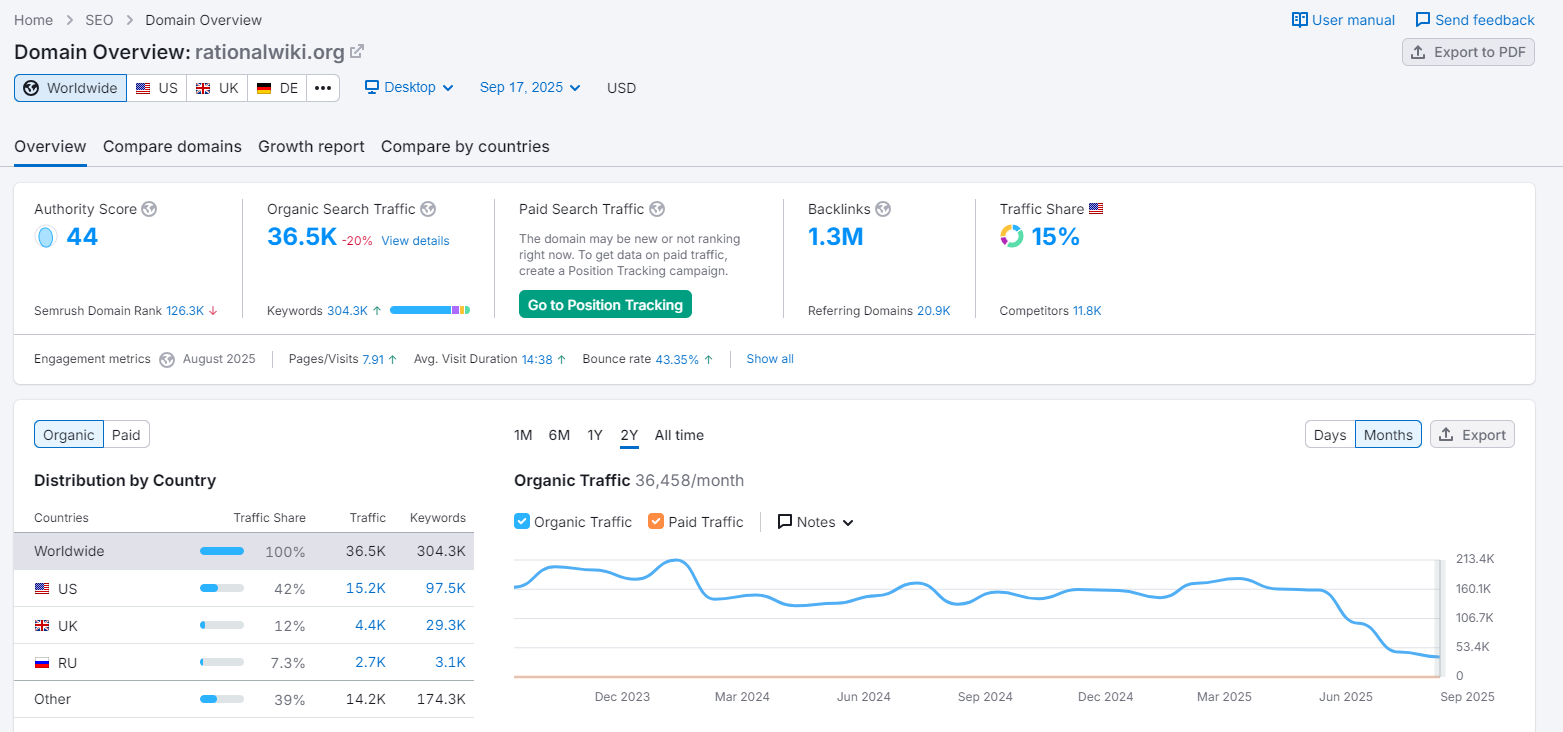Screen dimensions: 1563x732
Task: Click the globe icon next to Backlinks
Action: [x=883, y=209]
